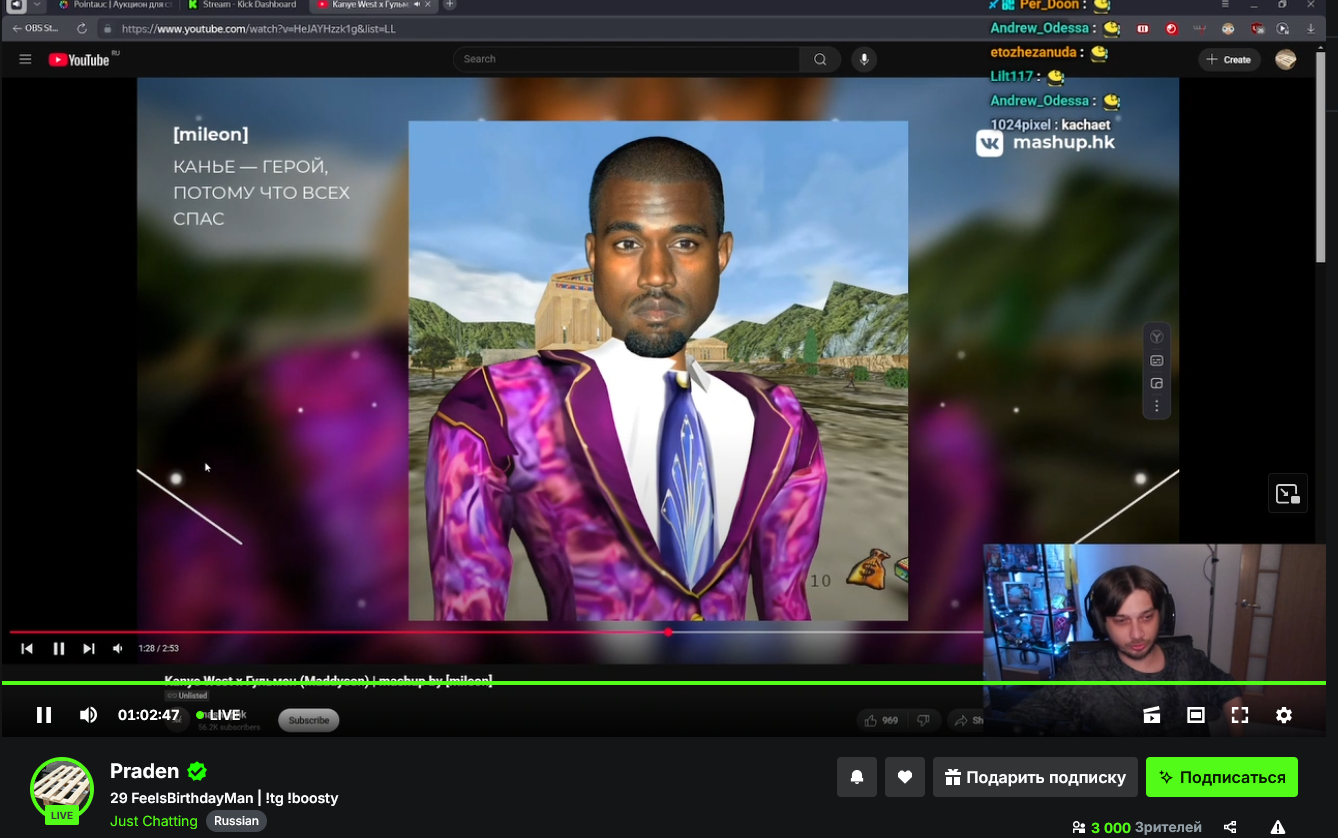Skip to next YouTube video
1338x838 pixels.
click(89, 648)
